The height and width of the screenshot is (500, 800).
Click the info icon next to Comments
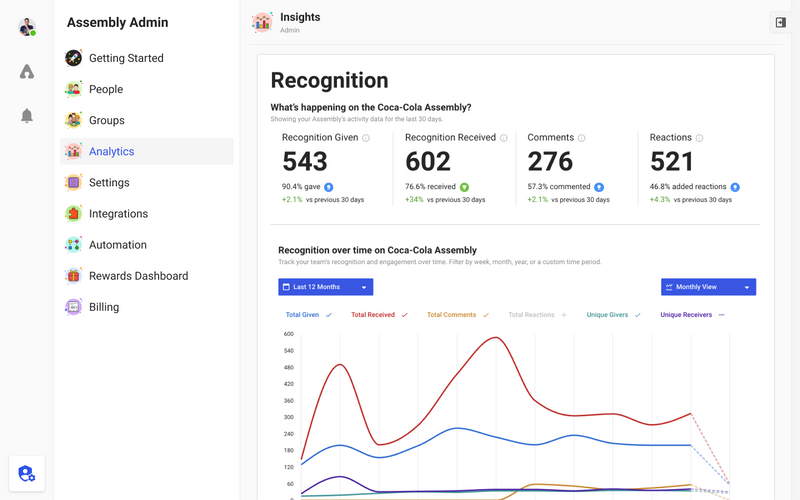coord(582,138)
